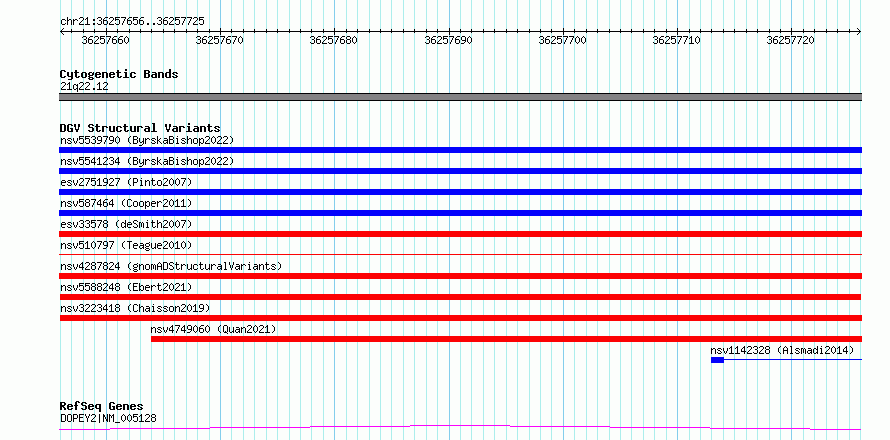
Task: Open variant label nsv5588248 (Ebert2021)
Action: 126,287
